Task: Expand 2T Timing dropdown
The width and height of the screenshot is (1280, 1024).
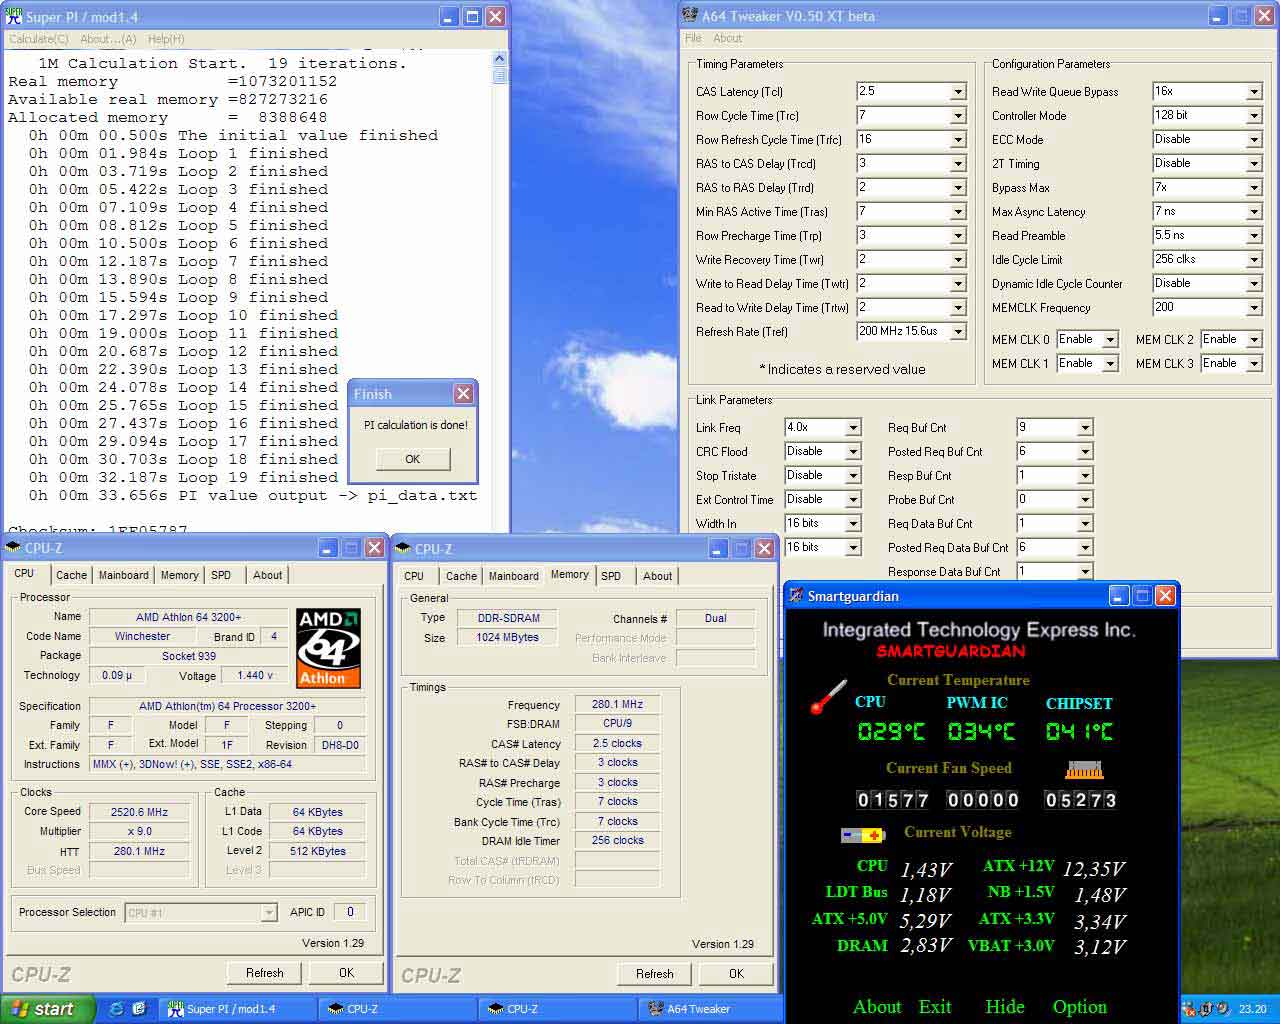Action: click(x=1253, y=163)
